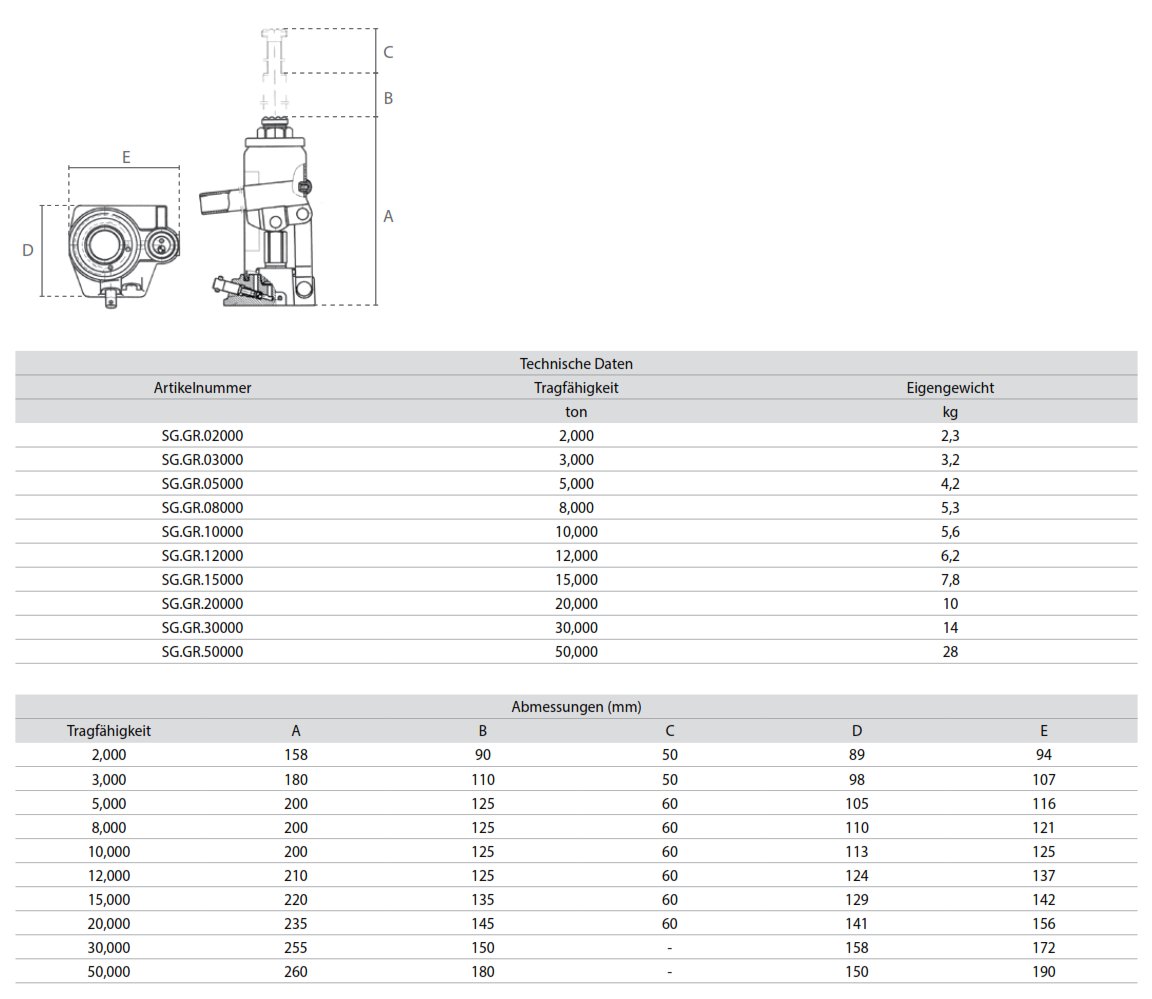Click the article number SG.GR.30000
Image resolution: width=1152 pixels, height=999 pixels.
[202, 627]
